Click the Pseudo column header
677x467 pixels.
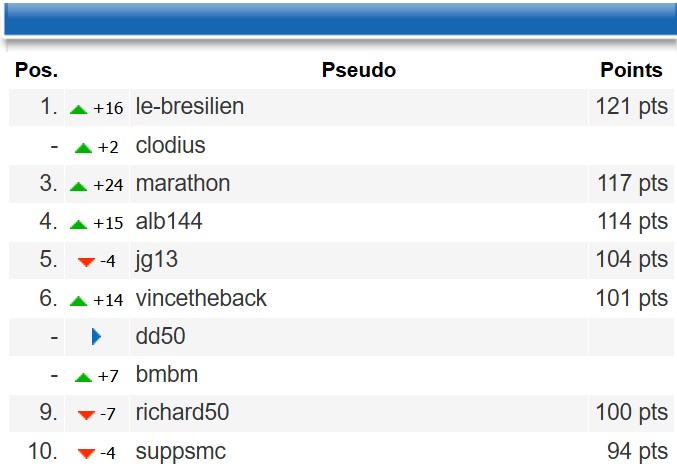pyautogui.click(x=358, y=70)
